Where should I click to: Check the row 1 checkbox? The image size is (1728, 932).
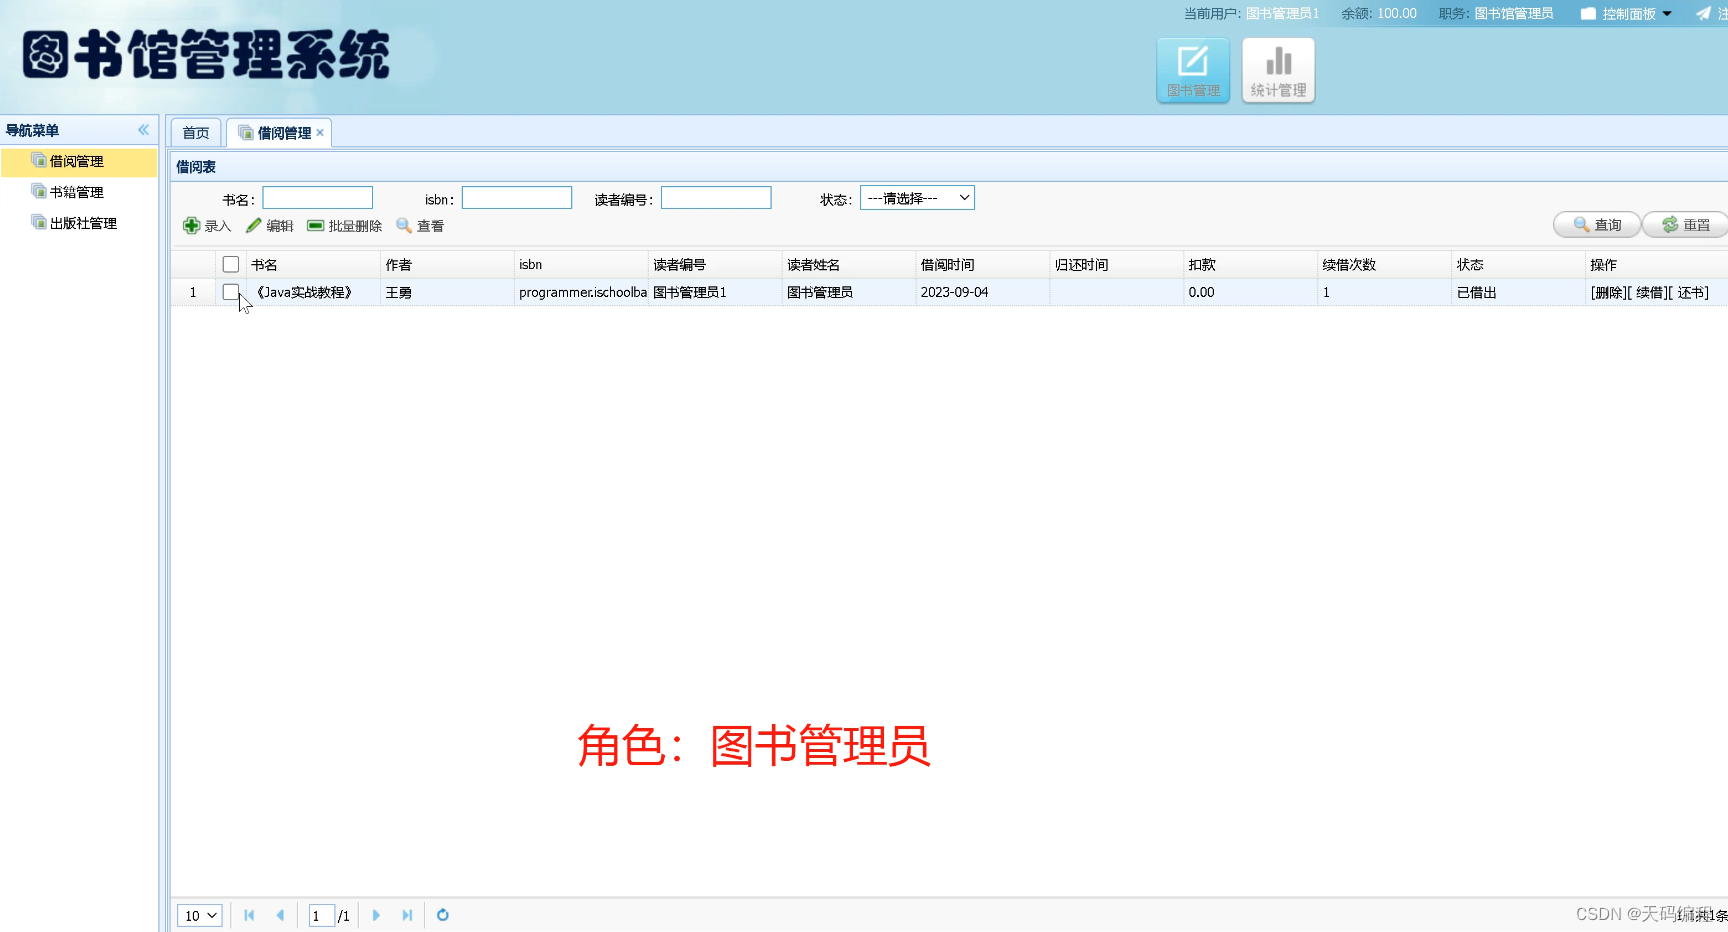231,292
